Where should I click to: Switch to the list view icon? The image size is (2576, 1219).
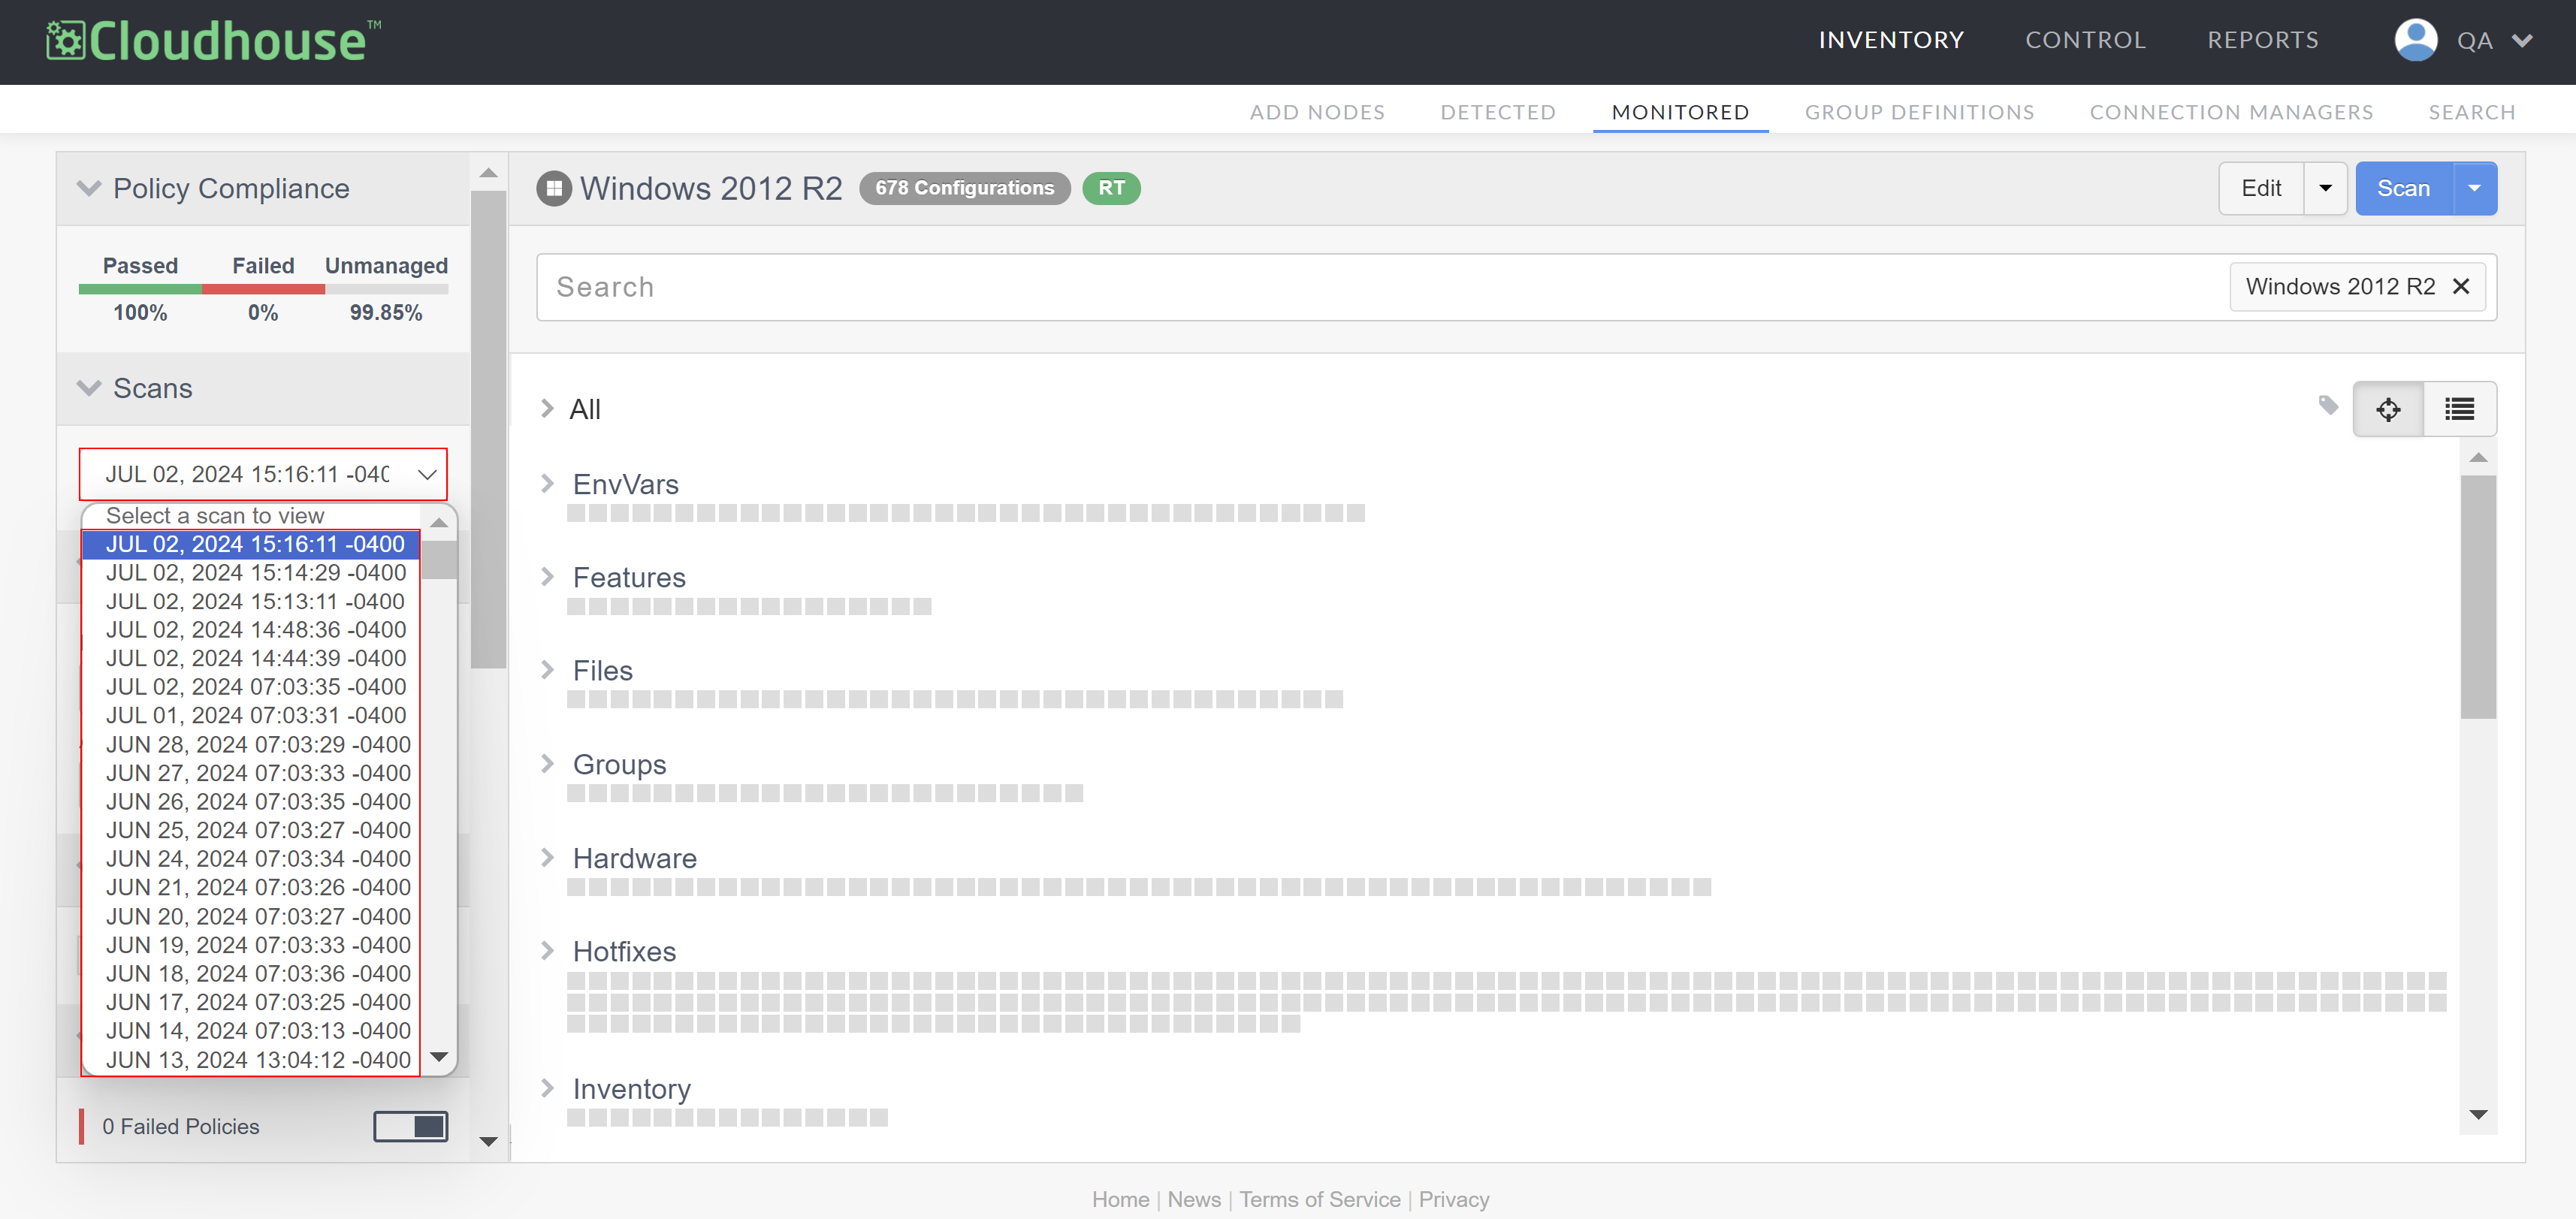coord(2460,409)
